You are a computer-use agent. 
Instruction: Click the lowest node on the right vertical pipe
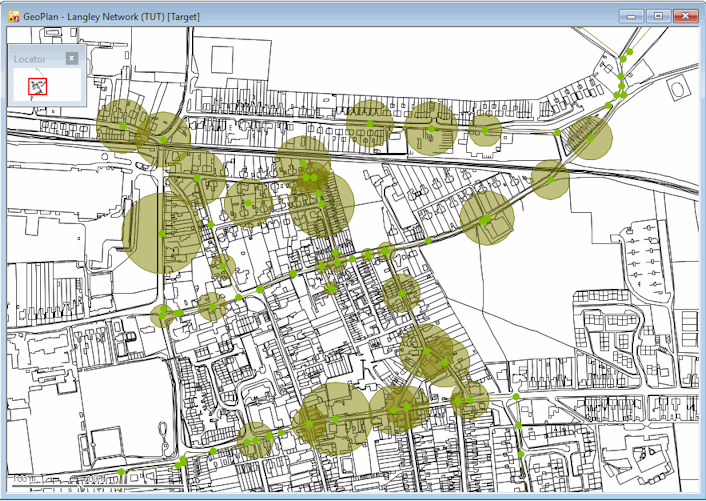[x=521, y=454]
